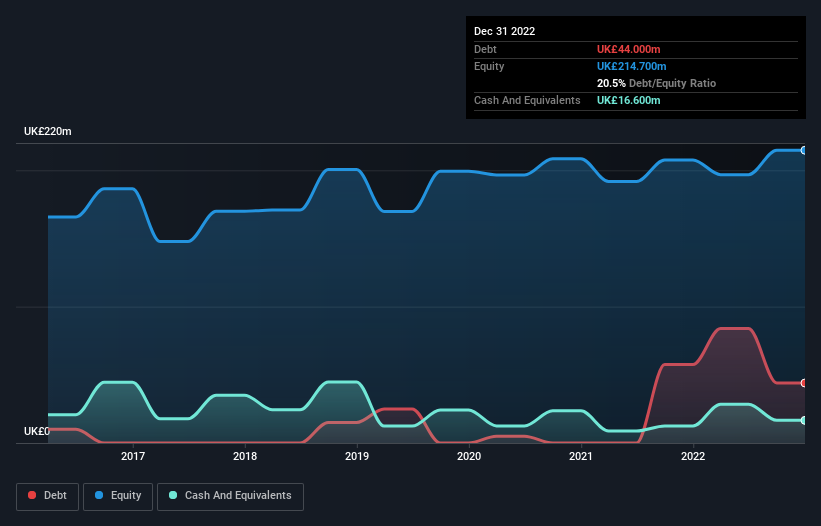The width and height of the screenshot is (821, 526).
Task: Toggle Cash And Equivalents legend button
Action: (x=230, y=496)
